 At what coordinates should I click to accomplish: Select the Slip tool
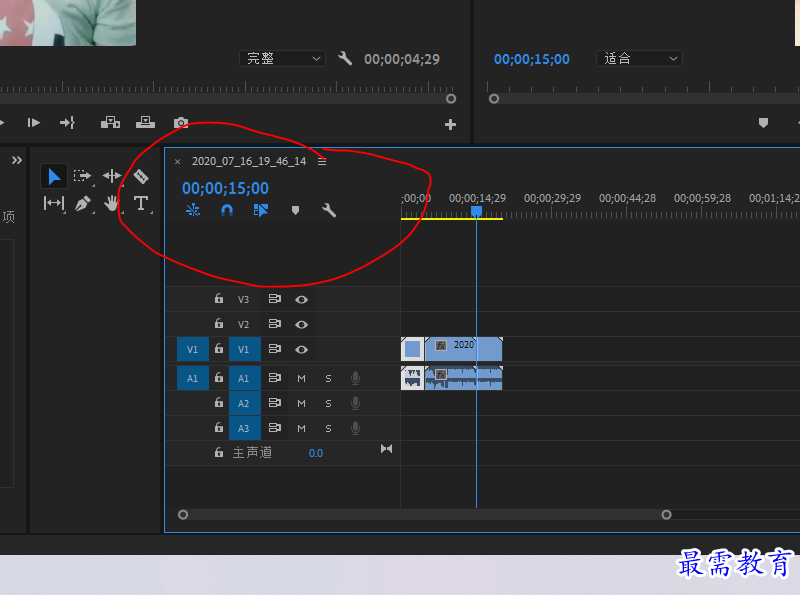pos(54,204)
